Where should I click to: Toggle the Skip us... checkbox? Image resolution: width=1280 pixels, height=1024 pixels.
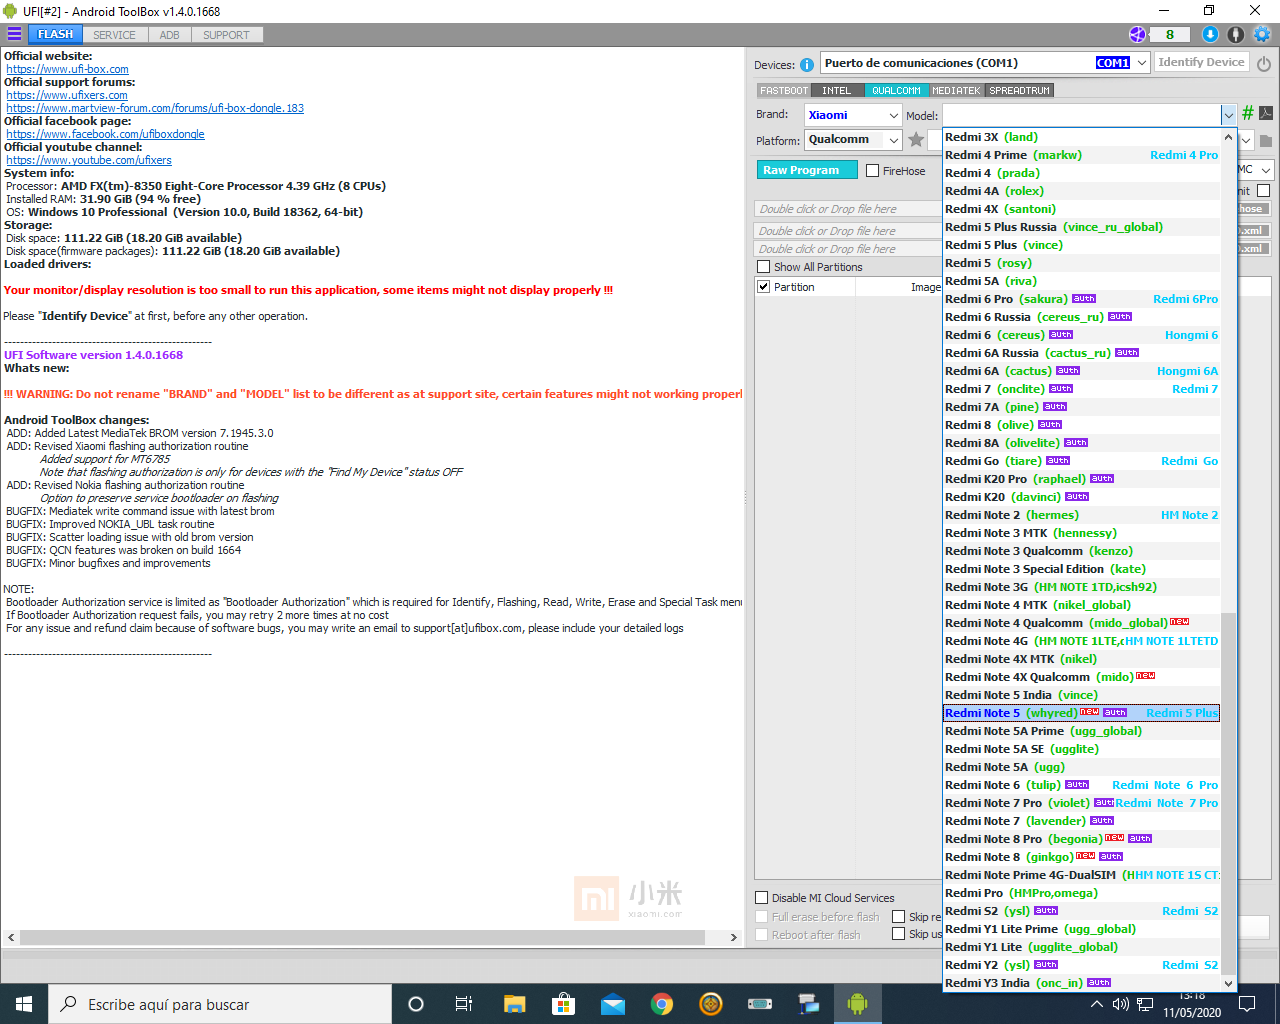click(x=899, y=934)
